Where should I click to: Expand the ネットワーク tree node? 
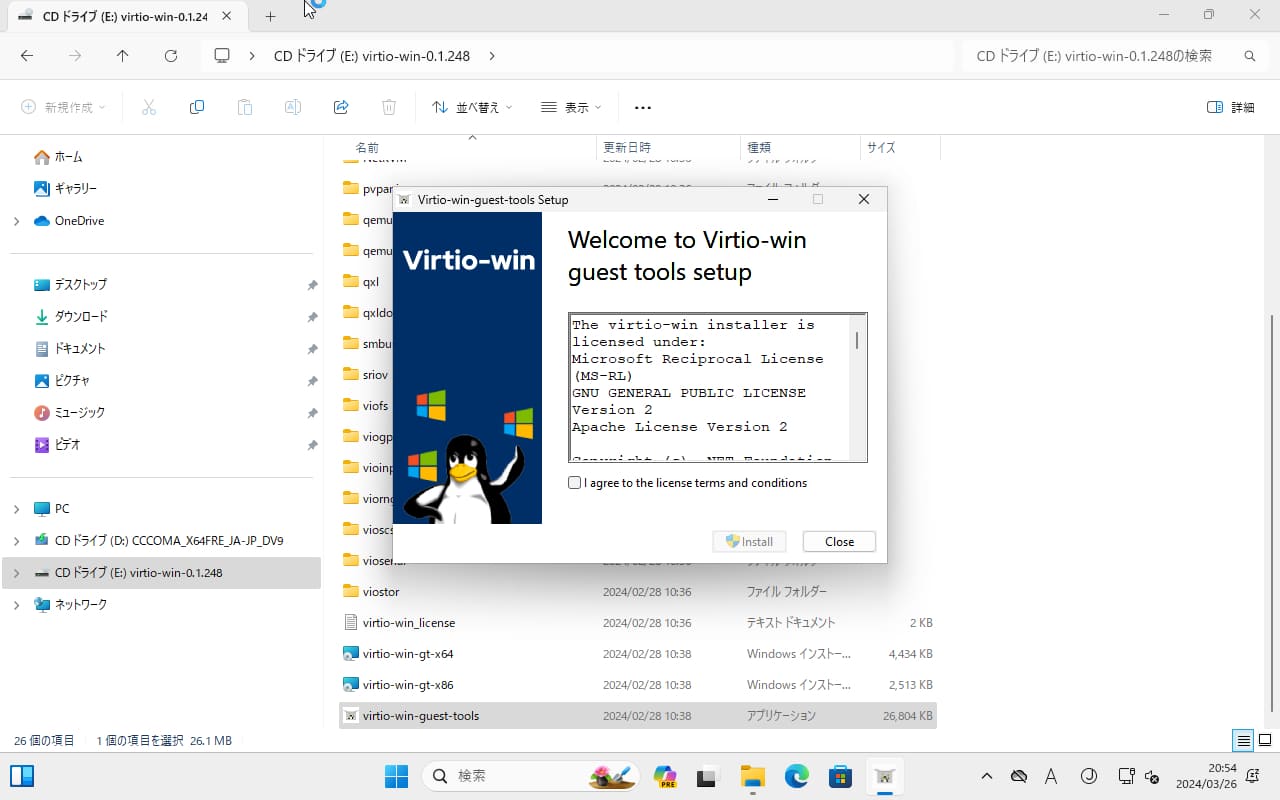(x=16, y=605)
